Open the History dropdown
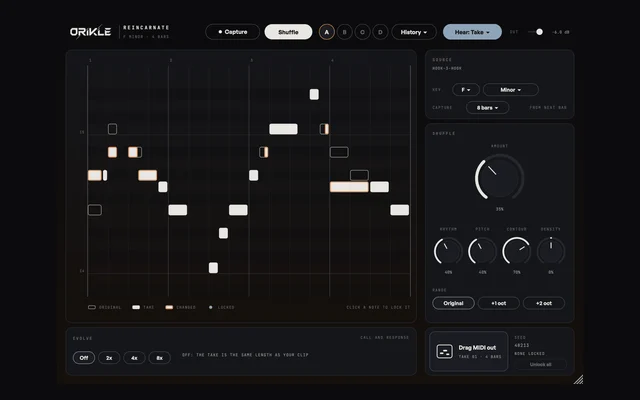This screenshot has height=400, width=640. [414, 32]
